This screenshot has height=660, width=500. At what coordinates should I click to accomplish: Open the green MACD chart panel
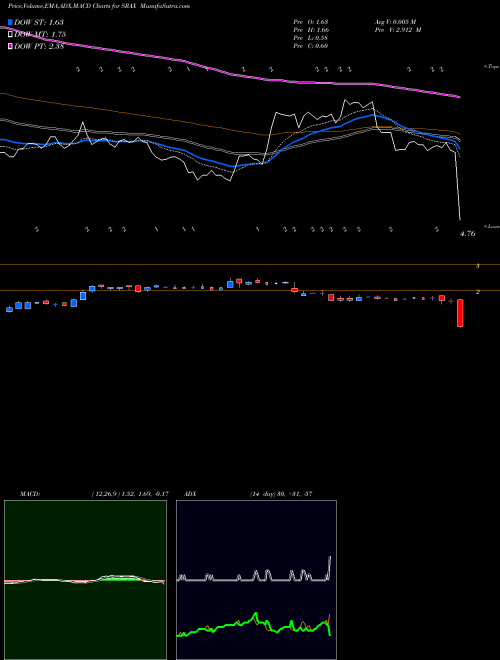(85, 580)
